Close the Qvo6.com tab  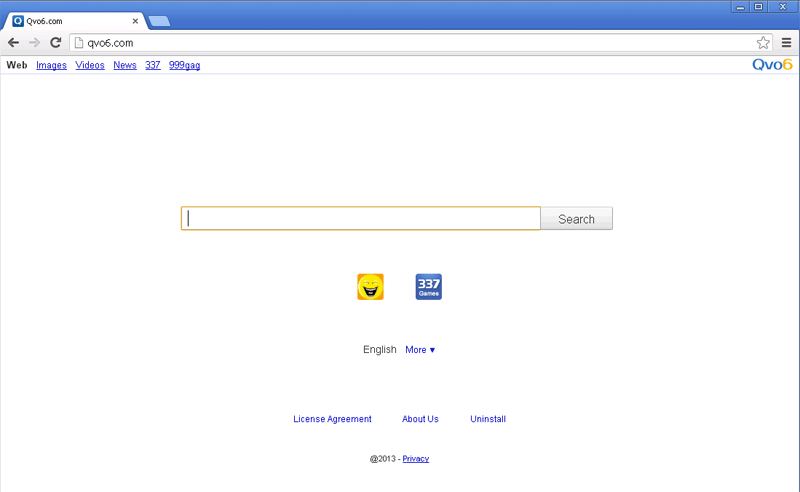pos(135,21)
